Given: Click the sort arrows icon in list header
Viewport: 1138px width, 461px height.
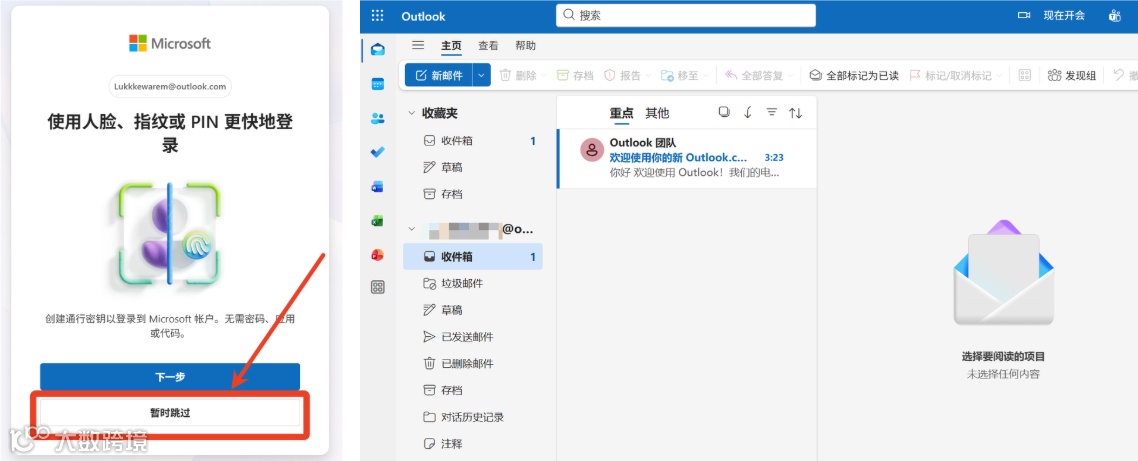Looking at the screenshot, I should click(x=795, y=113).
